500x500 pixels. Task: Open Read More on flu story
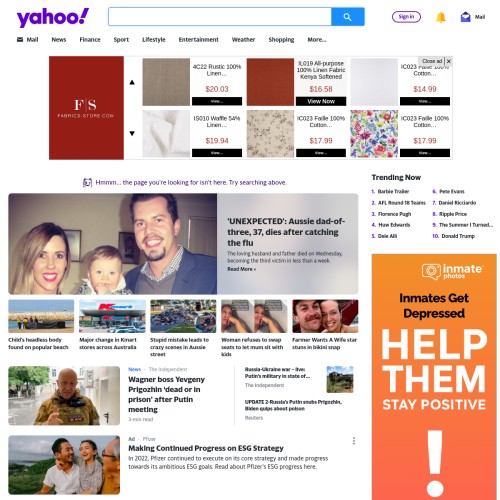242,269
